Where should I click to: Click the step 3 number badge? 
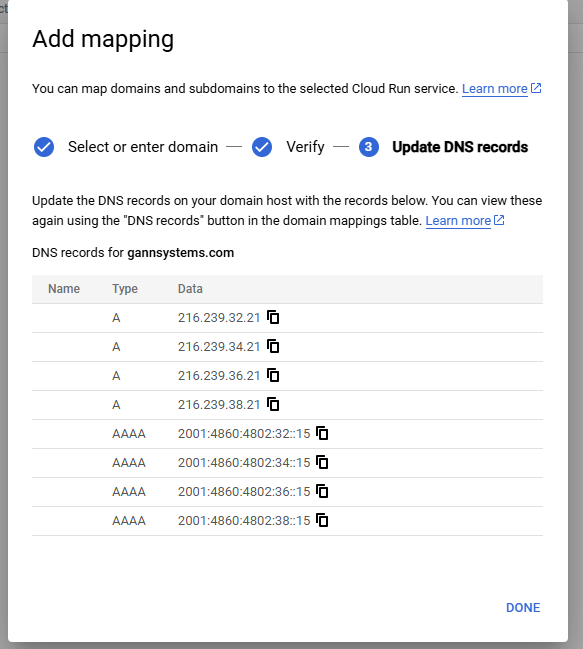(x=369, y=147)
